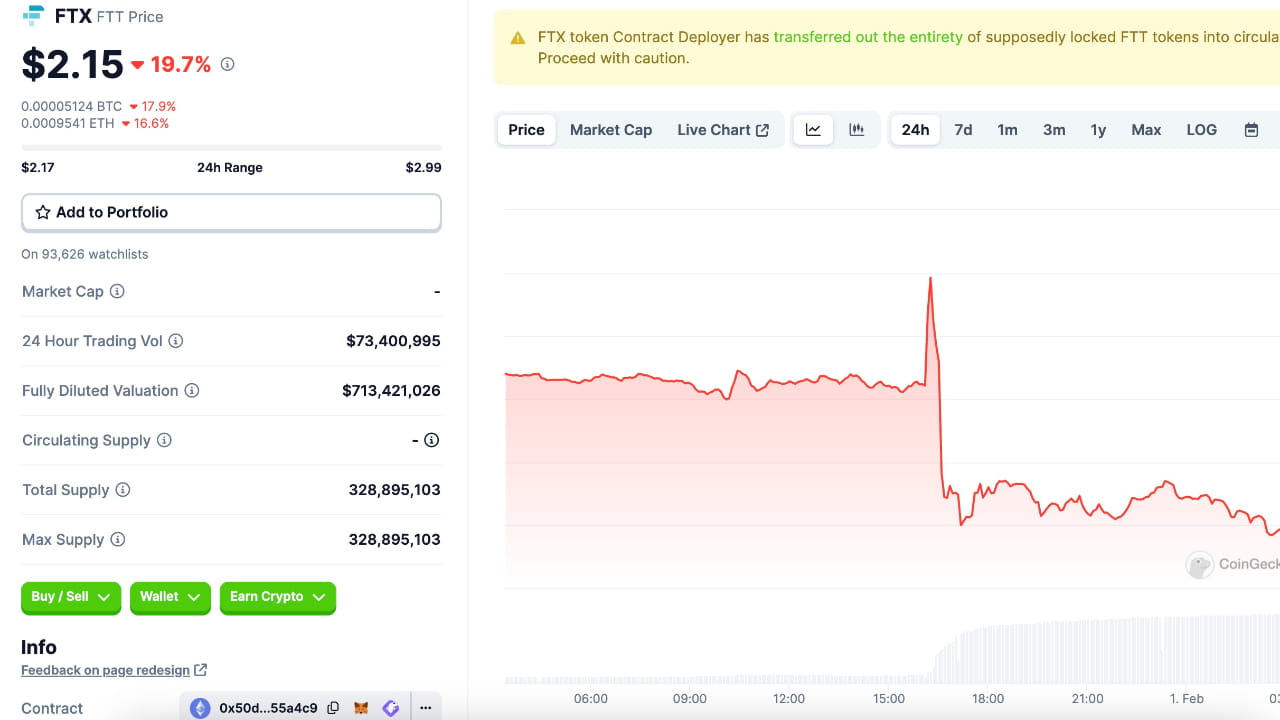The width and height of the screenshot is (1280, 720).
Task: Expand the Buy / Sell dropdown
Action: [70, 598]
